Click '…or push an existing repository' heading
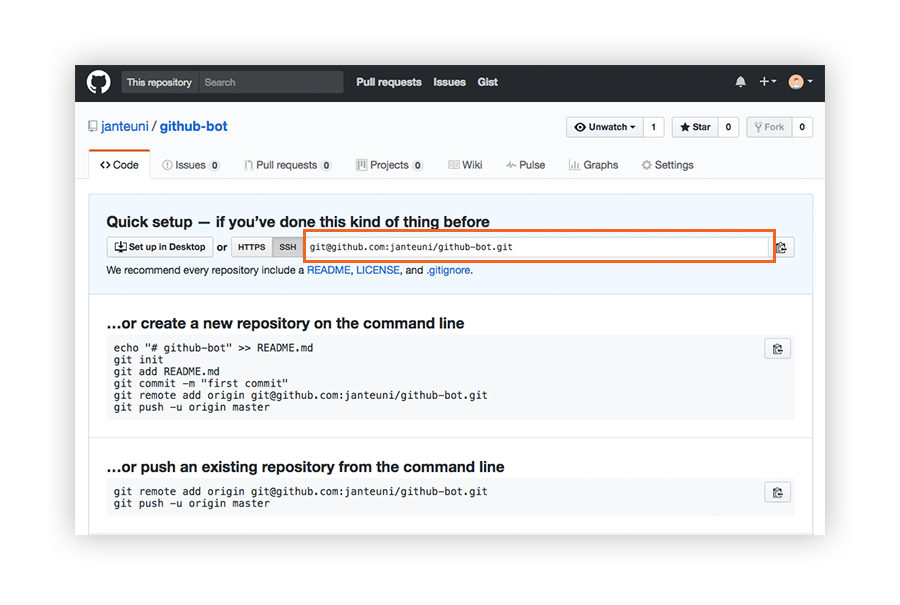This screenshot has width=900, height=605. click(x=305, y=467)
